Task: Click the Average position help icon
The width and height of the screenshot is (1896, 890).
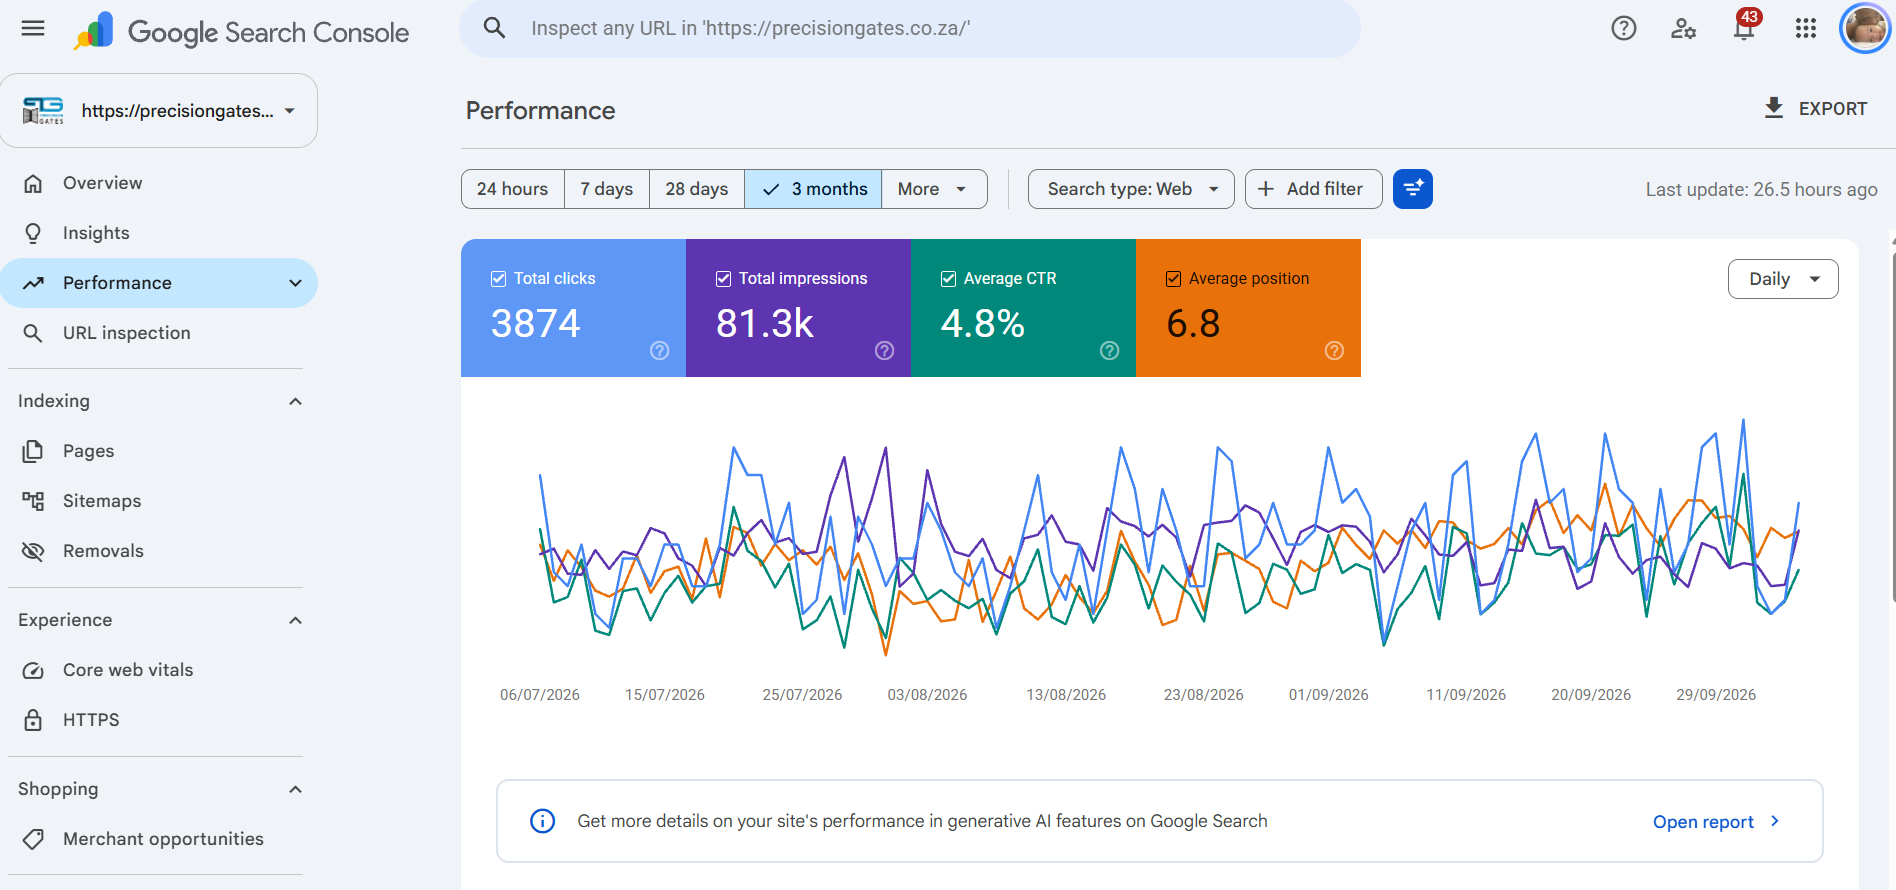Action: (1335, 350)
